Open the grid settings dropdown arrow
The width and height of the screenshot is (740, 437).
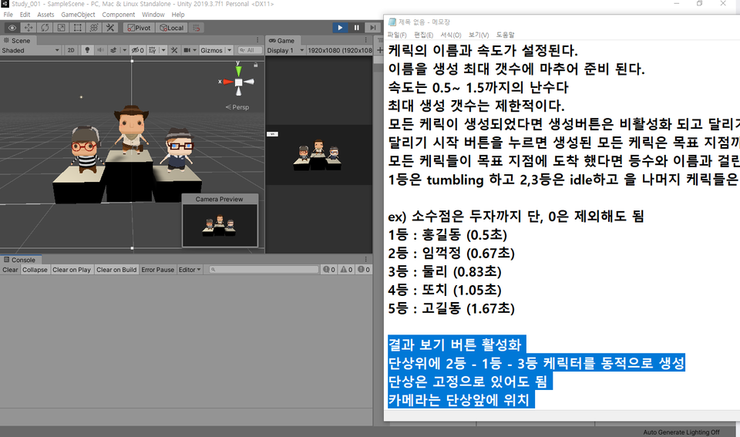pos(163,50)
